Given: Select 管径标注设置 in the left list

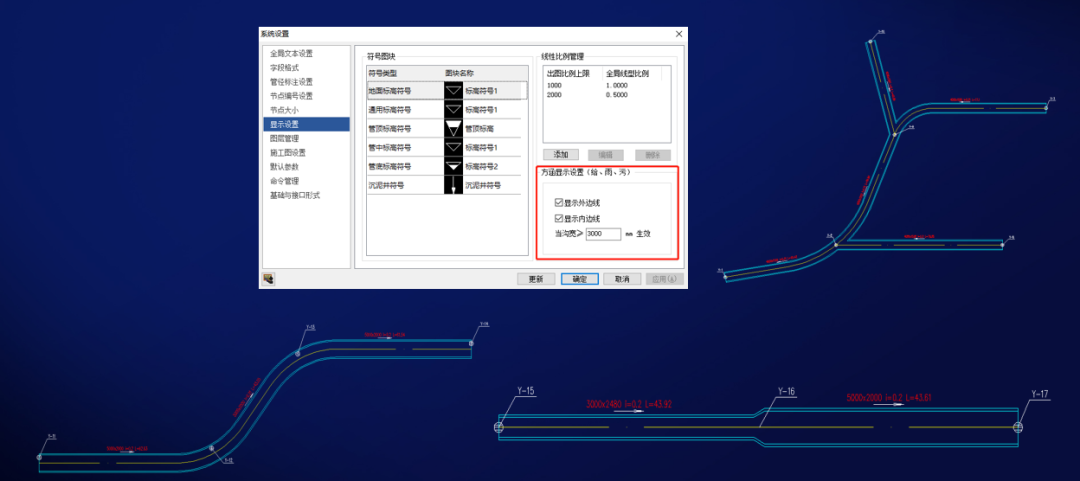Looking at the screenshot, I should coord(291,82).
